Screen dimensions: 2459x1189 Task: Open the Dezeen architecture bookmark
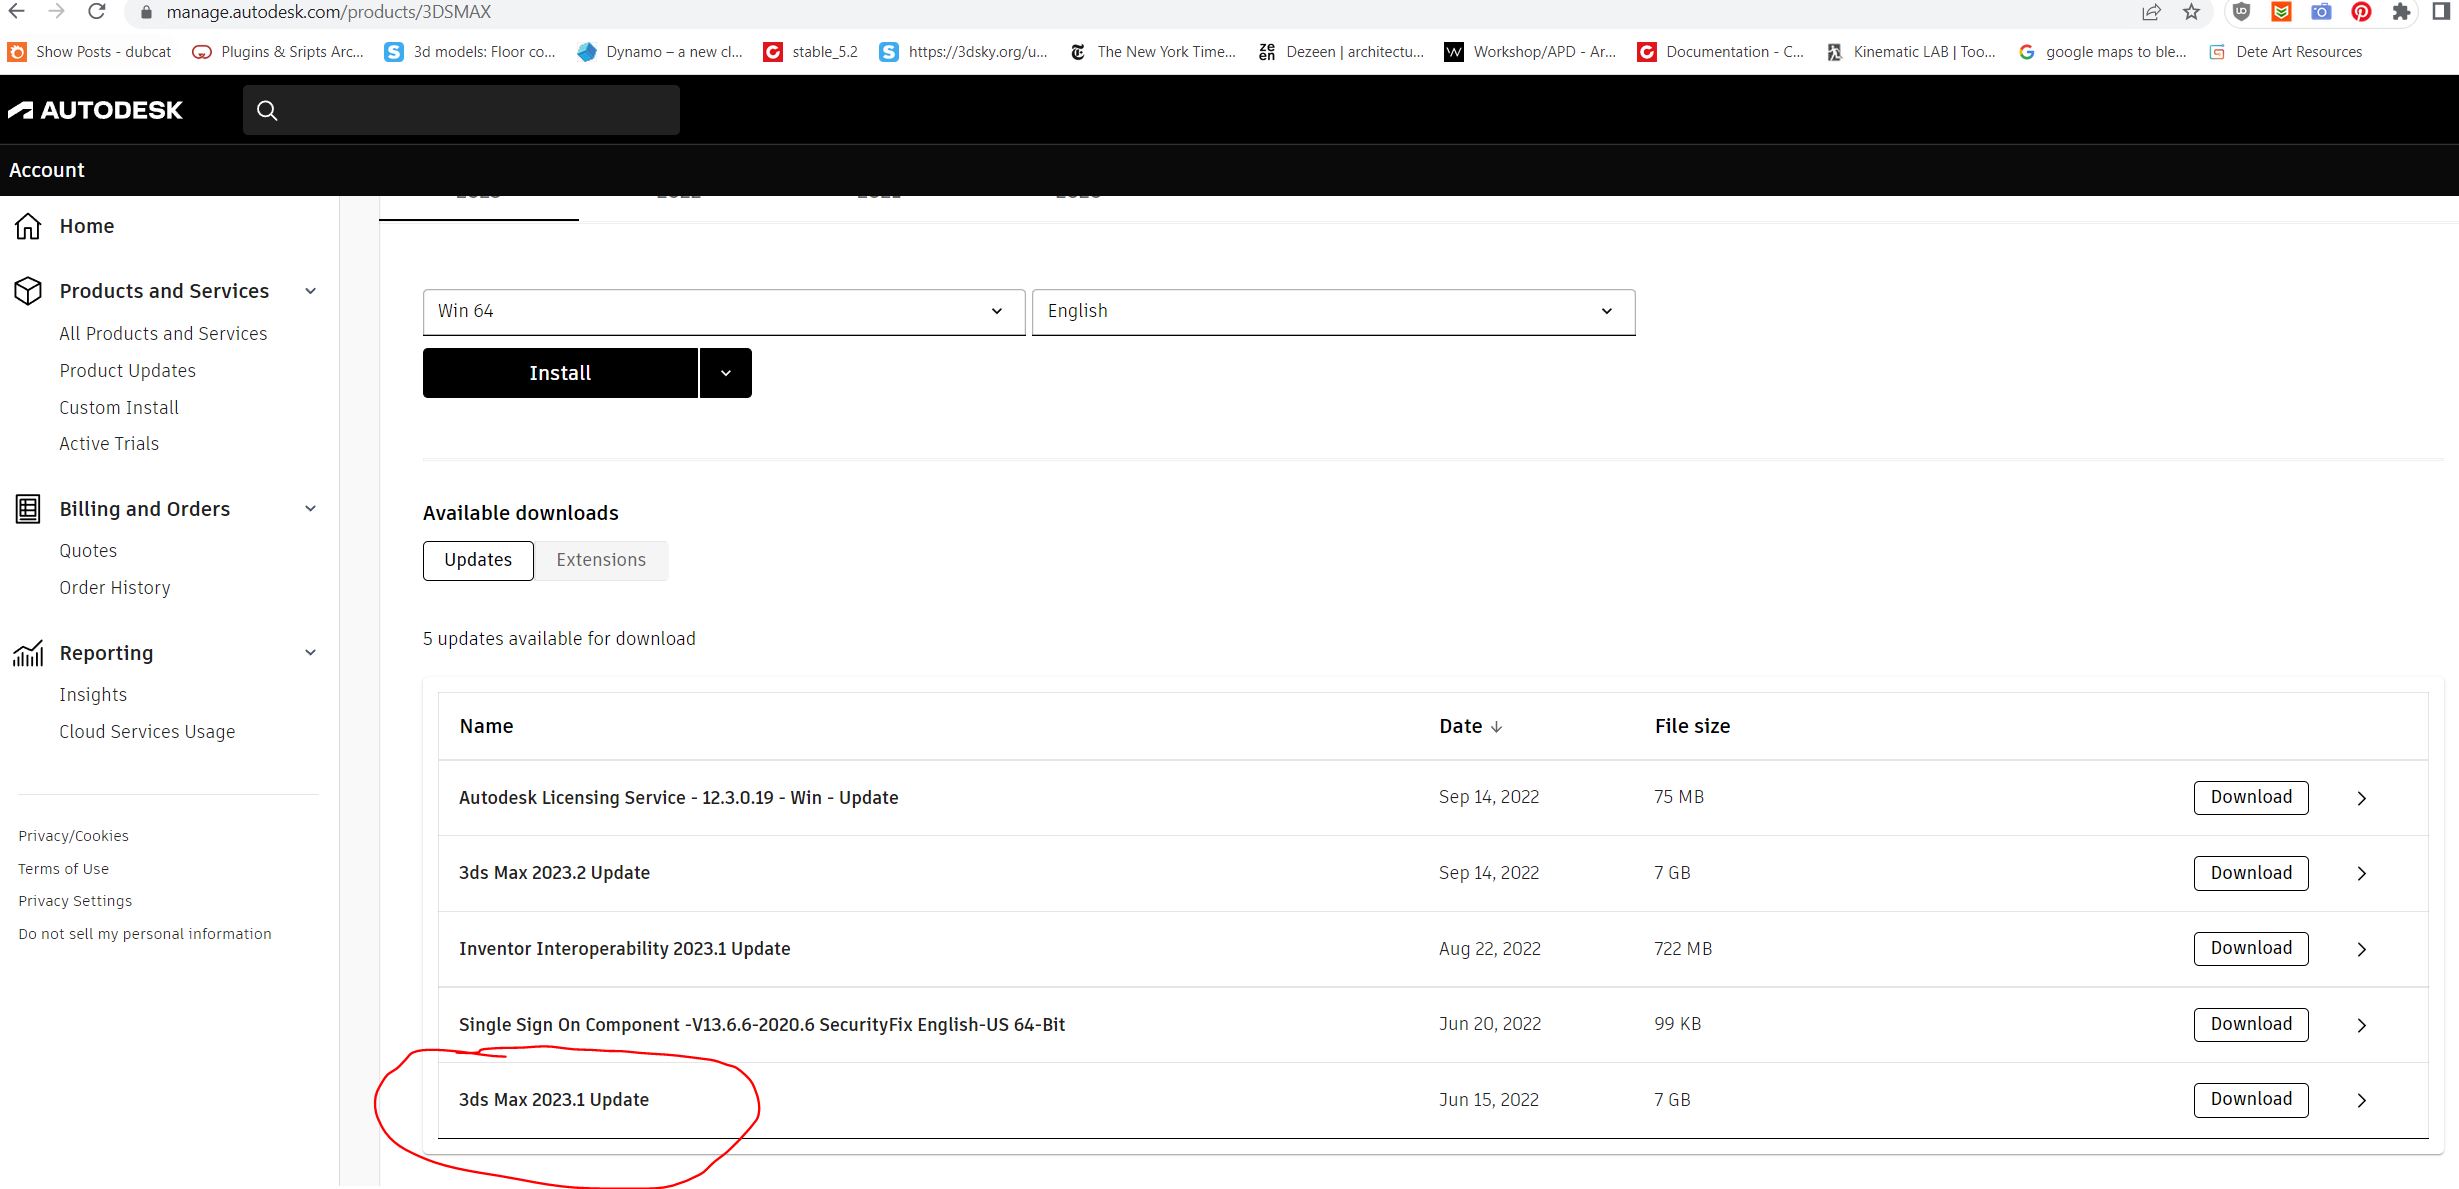pyautogui.click(x=1341, y=52)
